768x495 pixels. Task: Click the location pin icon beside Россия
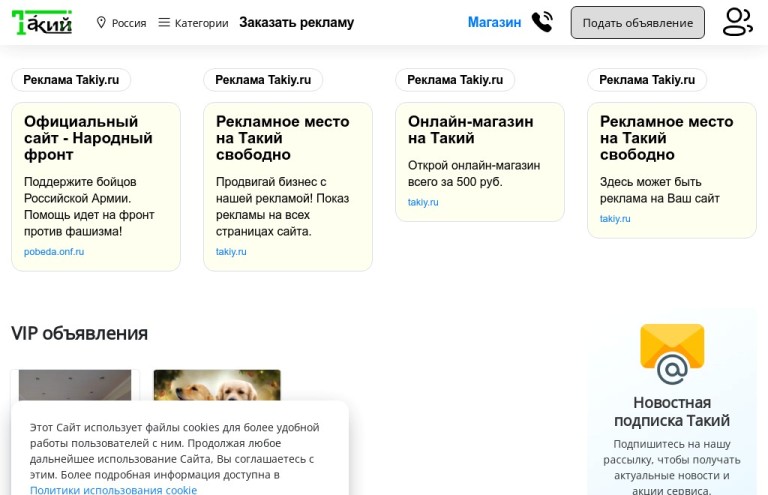click(101, 23)
